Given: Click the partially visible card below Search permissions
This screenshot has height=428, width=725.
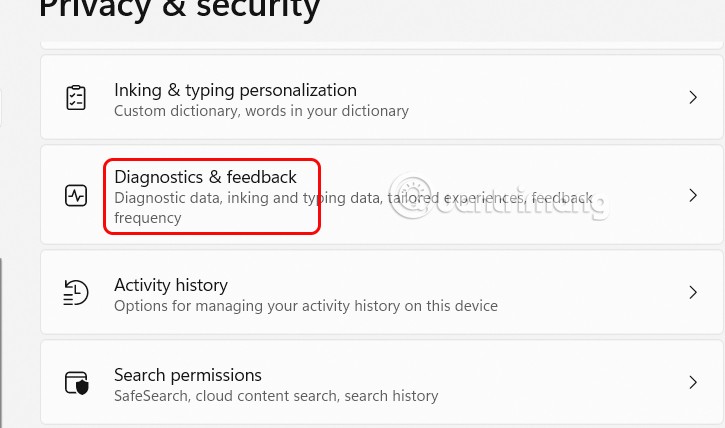Looking at the screenshot, I should click(x=380, y=425).
